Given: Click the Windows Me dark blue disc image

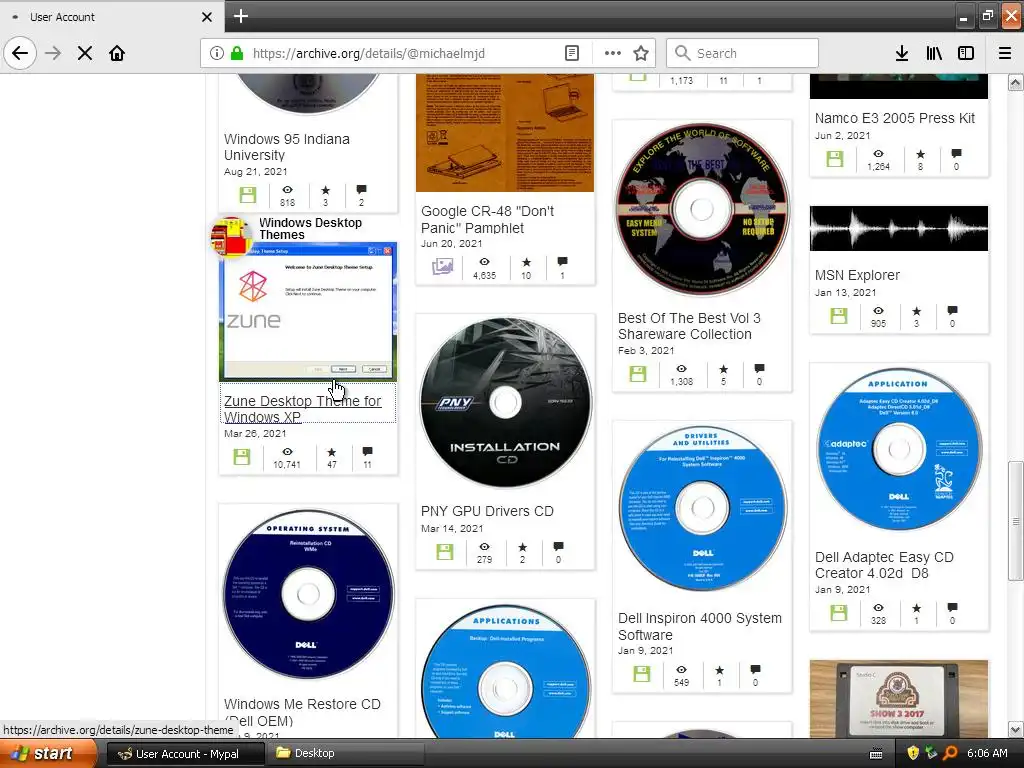Looking at the screenshot, I should (308, 594).
